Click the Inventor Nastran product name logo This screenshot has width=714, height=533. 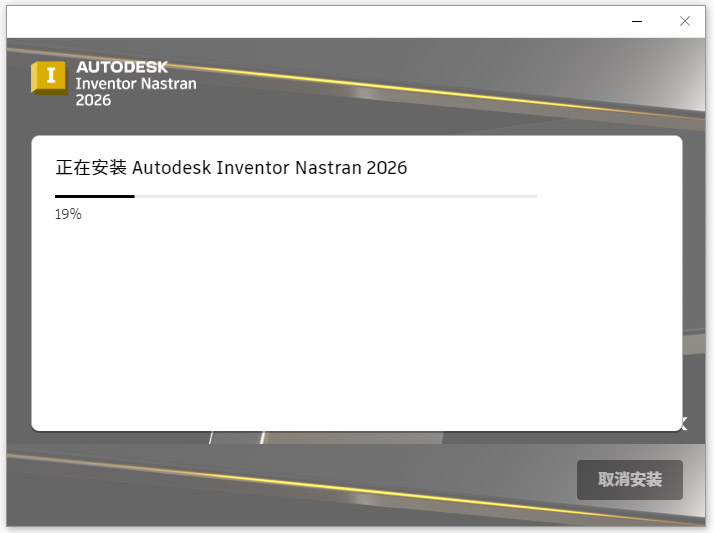coord(135,84)
